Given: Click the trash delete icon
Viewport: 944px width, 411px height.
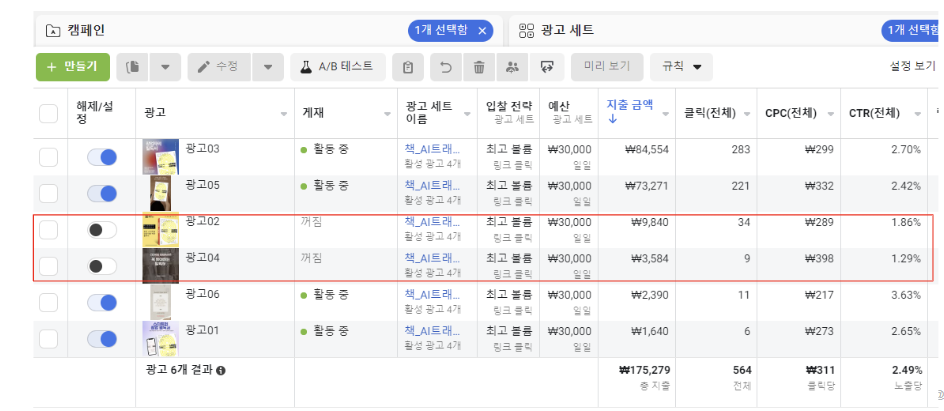Looking at the screenshot, I should click(x=479, y=67).
